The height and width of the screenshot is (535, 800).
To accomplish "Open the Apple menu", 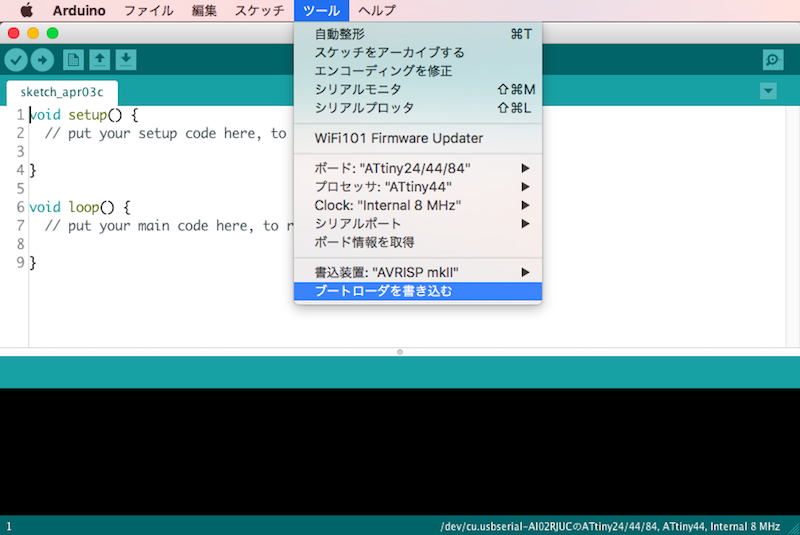I will (x=26, y=10).
